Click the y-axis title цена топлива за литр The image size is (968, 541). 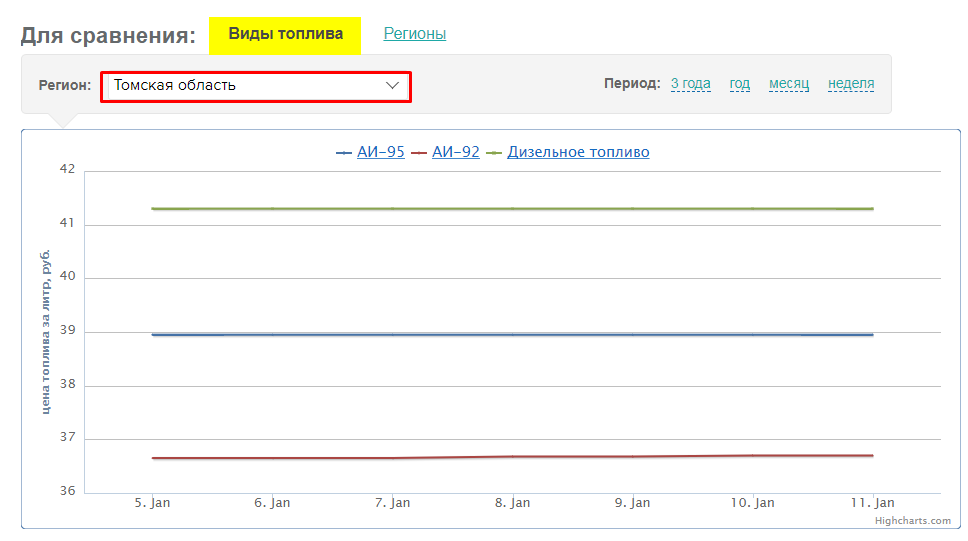47,332
